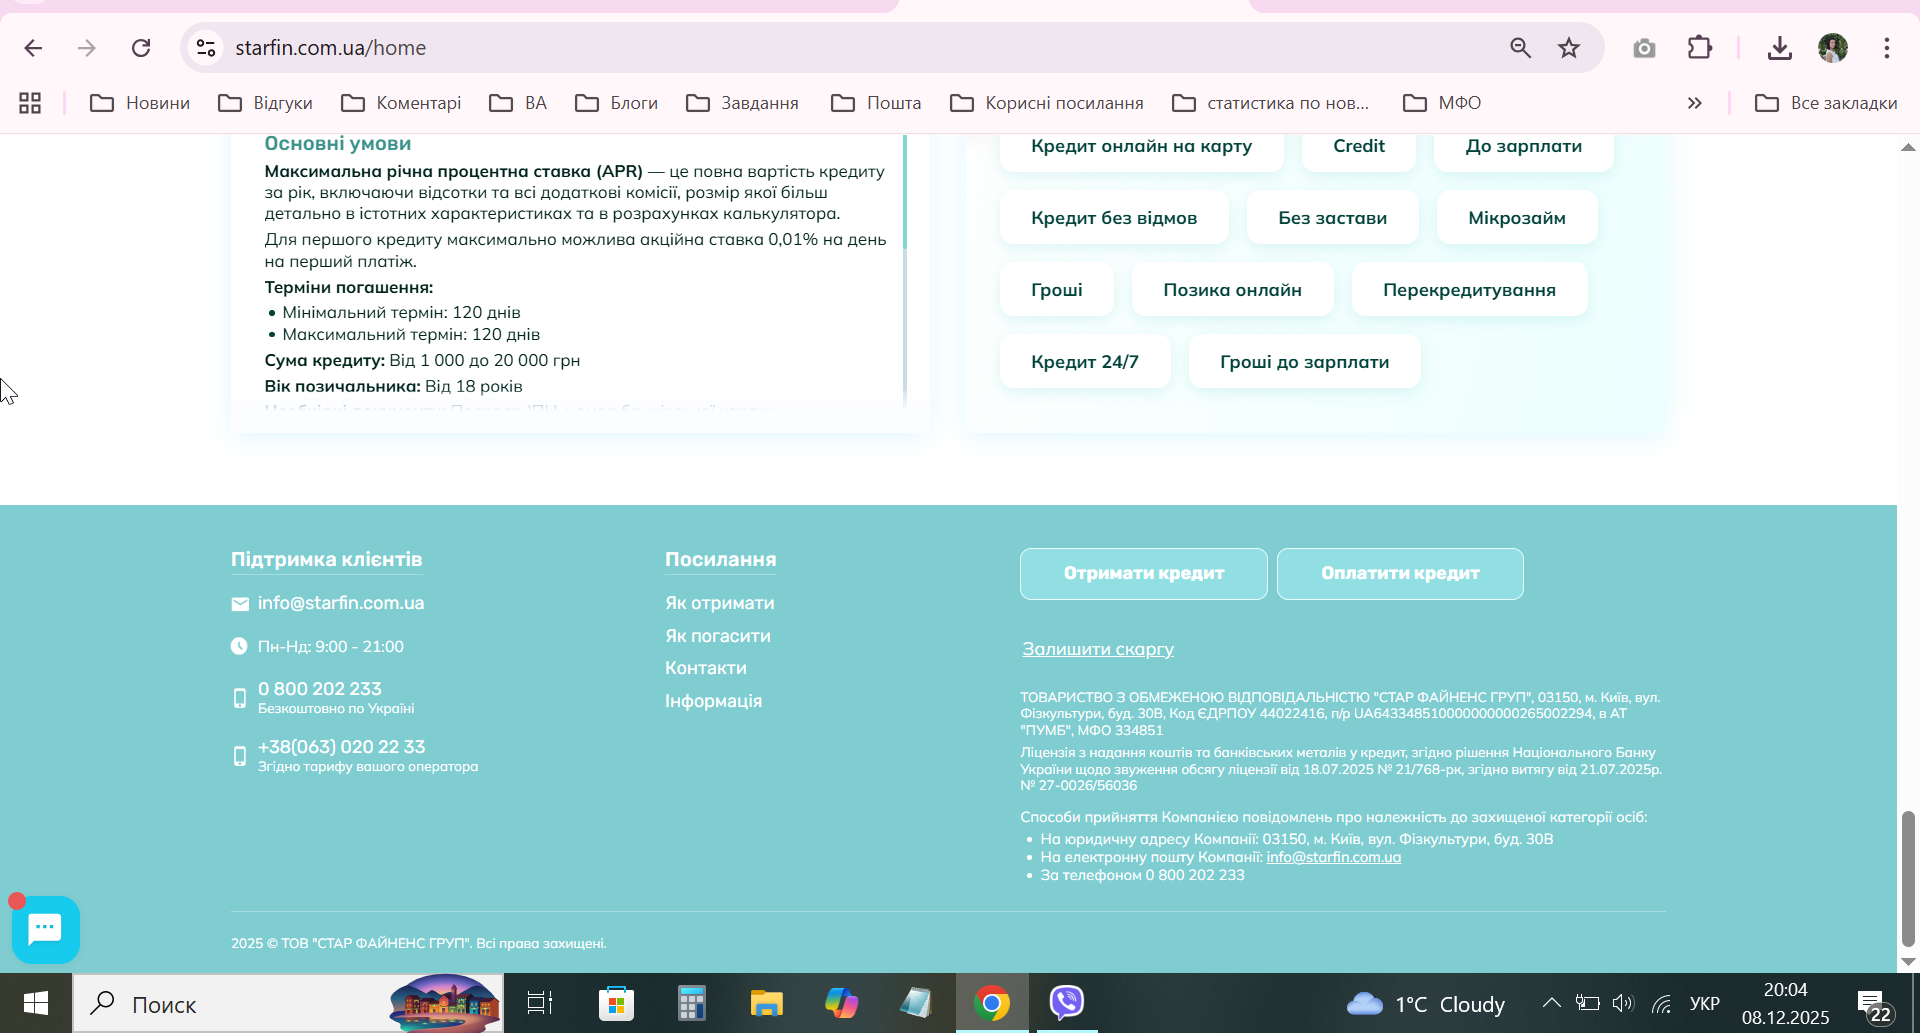The width and height of the screenshot is (1920, 1033).
Task: Click volume speaker tray icon
Action: tap(1623, 1004)
